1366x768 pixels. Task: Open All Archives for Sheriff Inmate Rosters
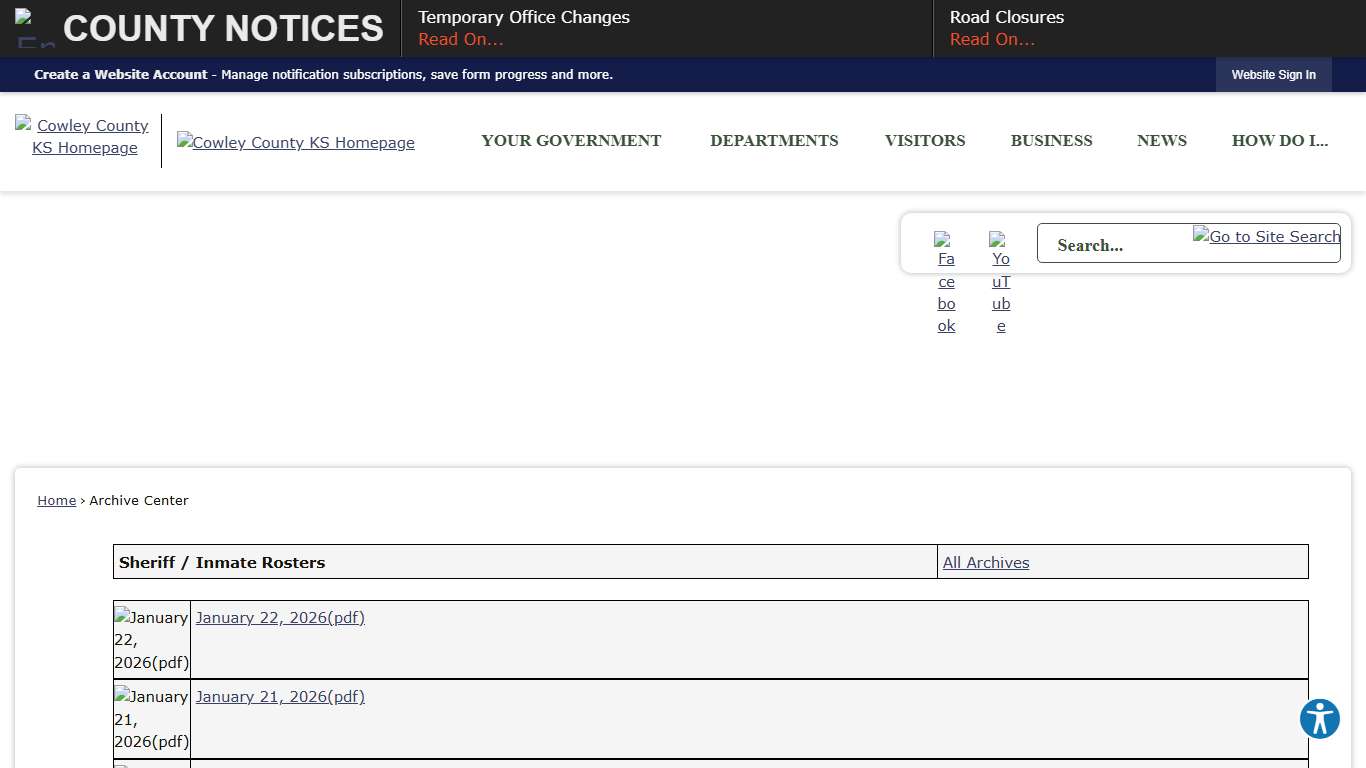(x=985, y=562)
